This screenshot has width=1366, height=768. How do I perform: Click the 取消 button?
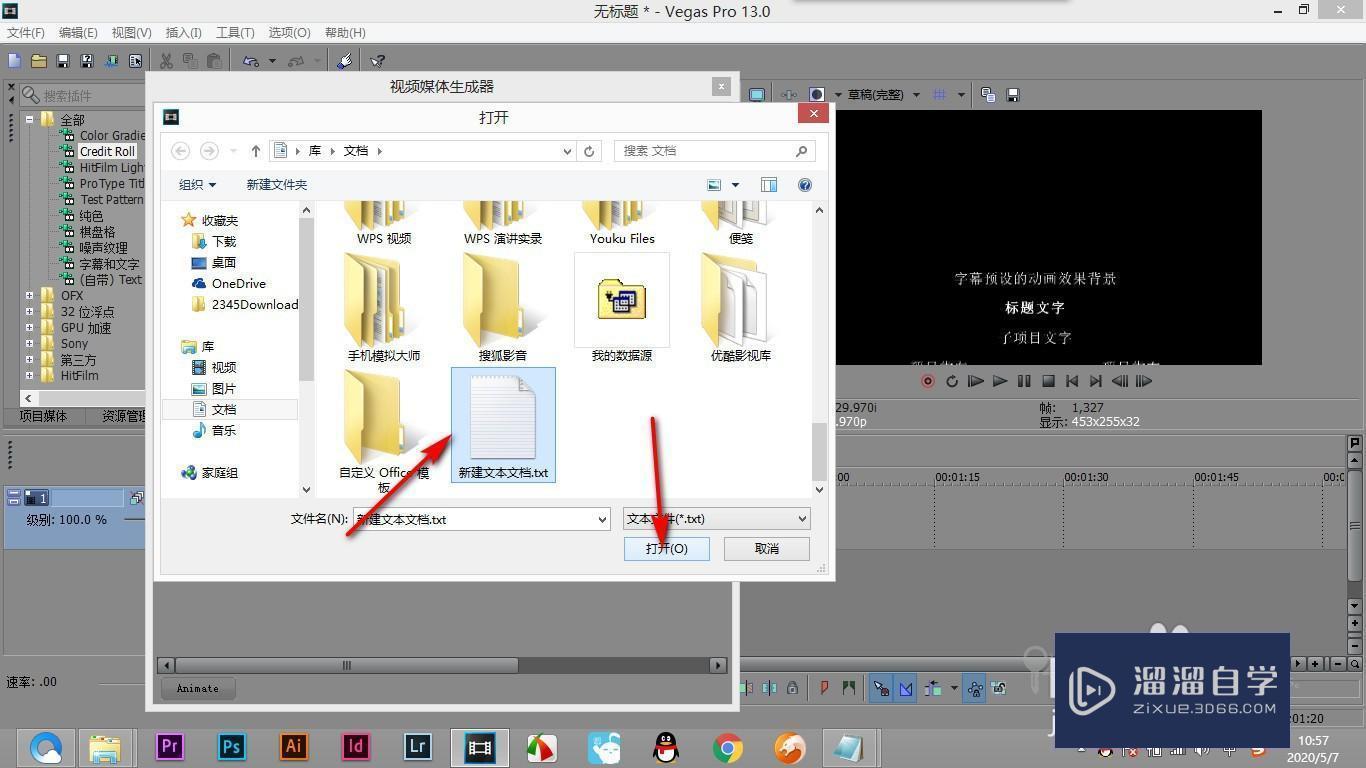pyautogui.click(x=767, y=549)
